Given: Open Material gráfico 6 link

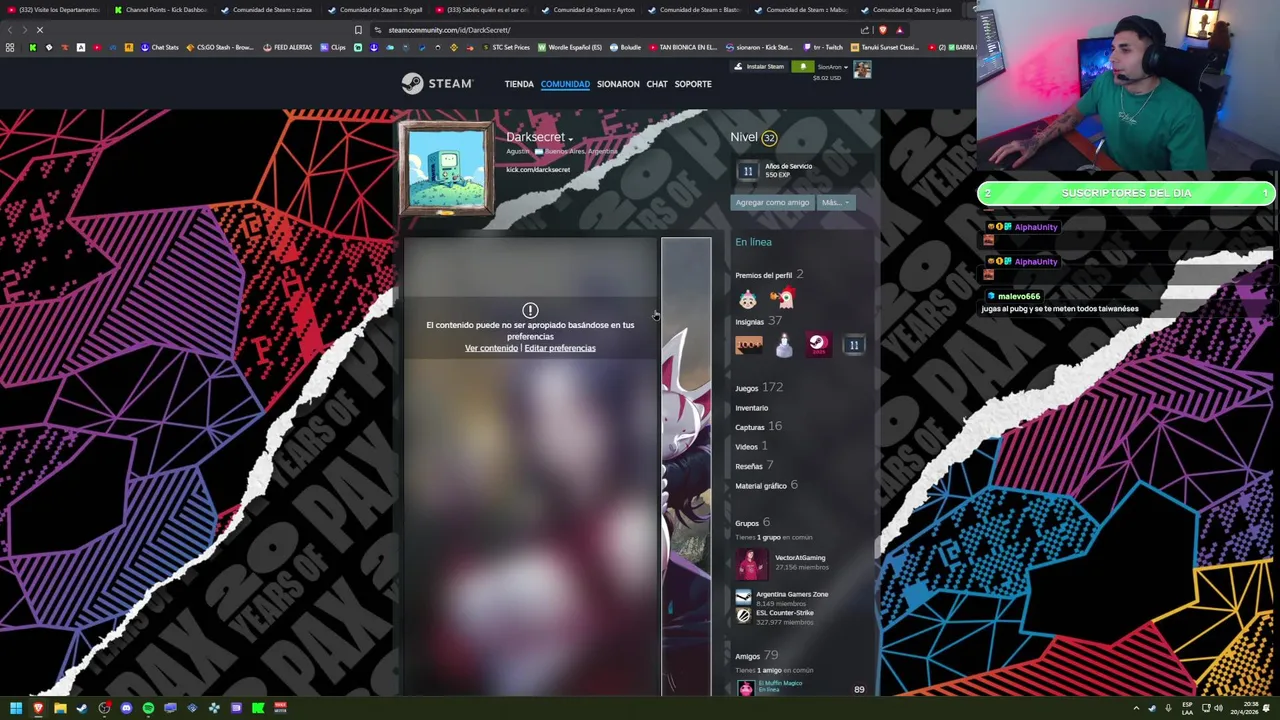Looking at the screenshot, I should [766, 486].
